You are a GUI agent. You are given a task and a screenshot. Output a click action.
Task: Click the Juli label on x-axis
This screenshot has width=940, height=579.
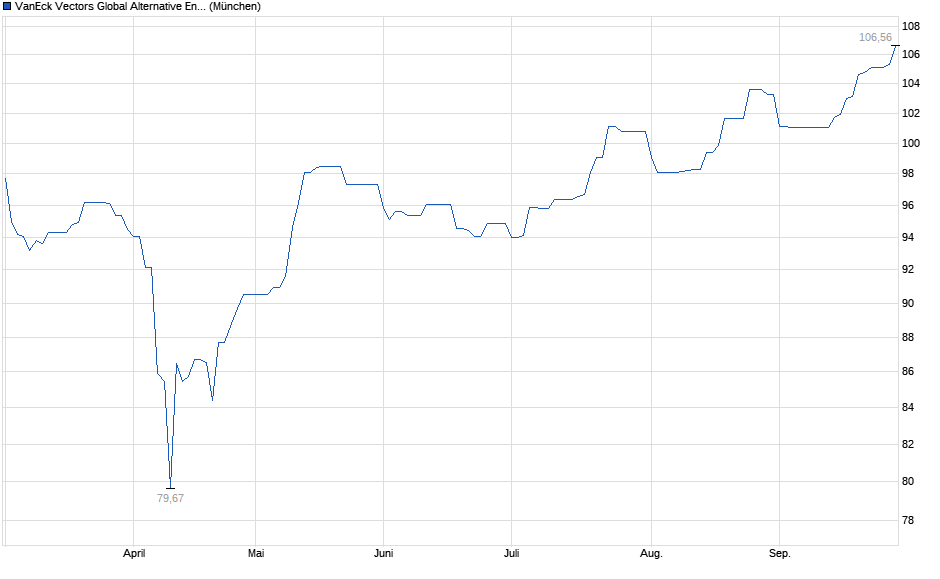pyautogui.click(x=511, y=553)
